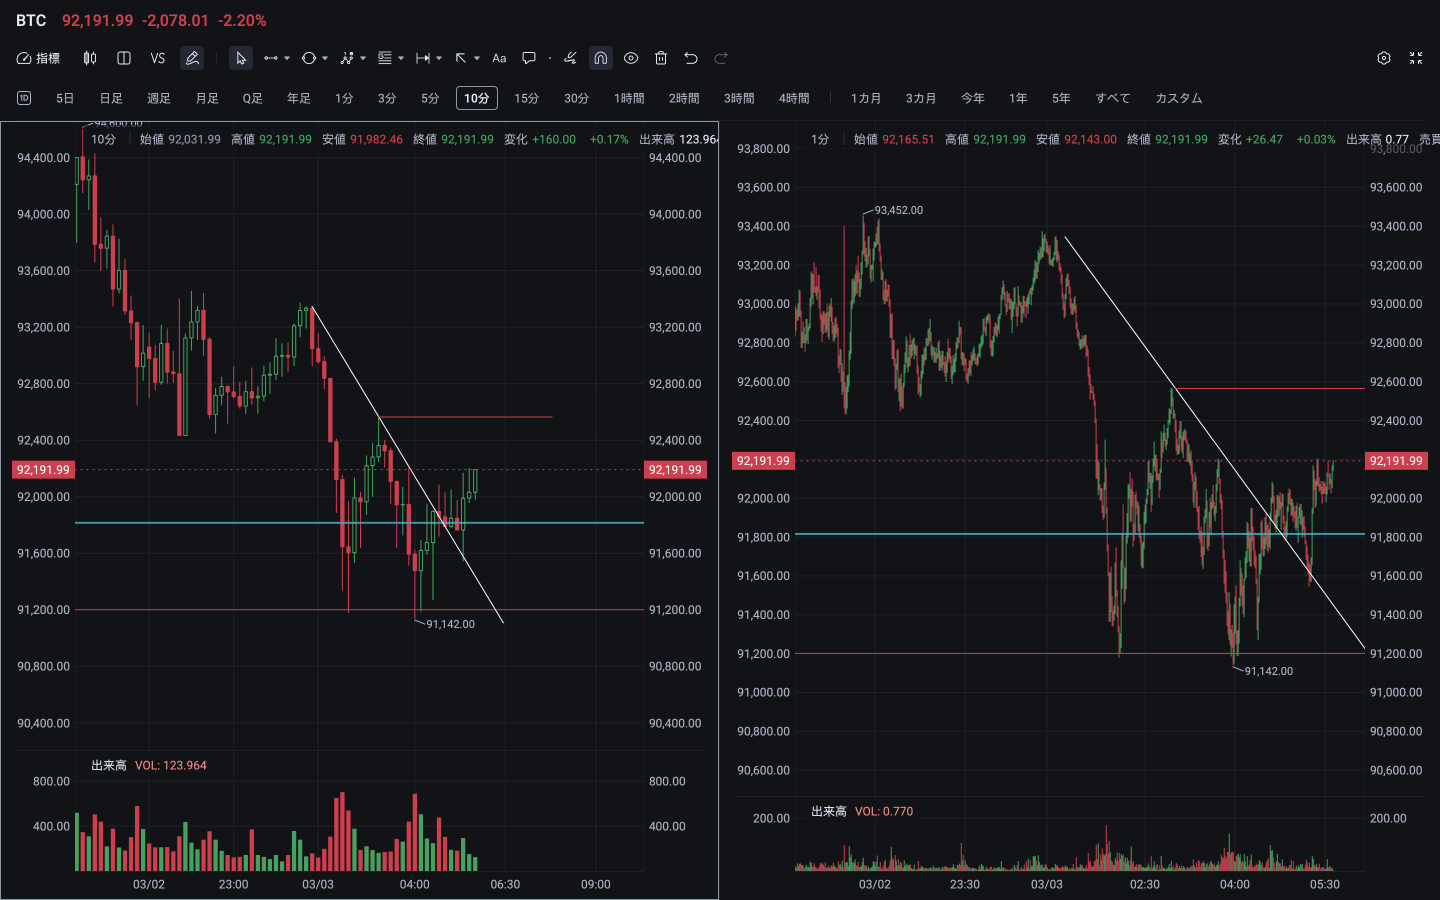Click the 91,142.00 low label on left chart

pyautogui.click(x=451, y=624)
